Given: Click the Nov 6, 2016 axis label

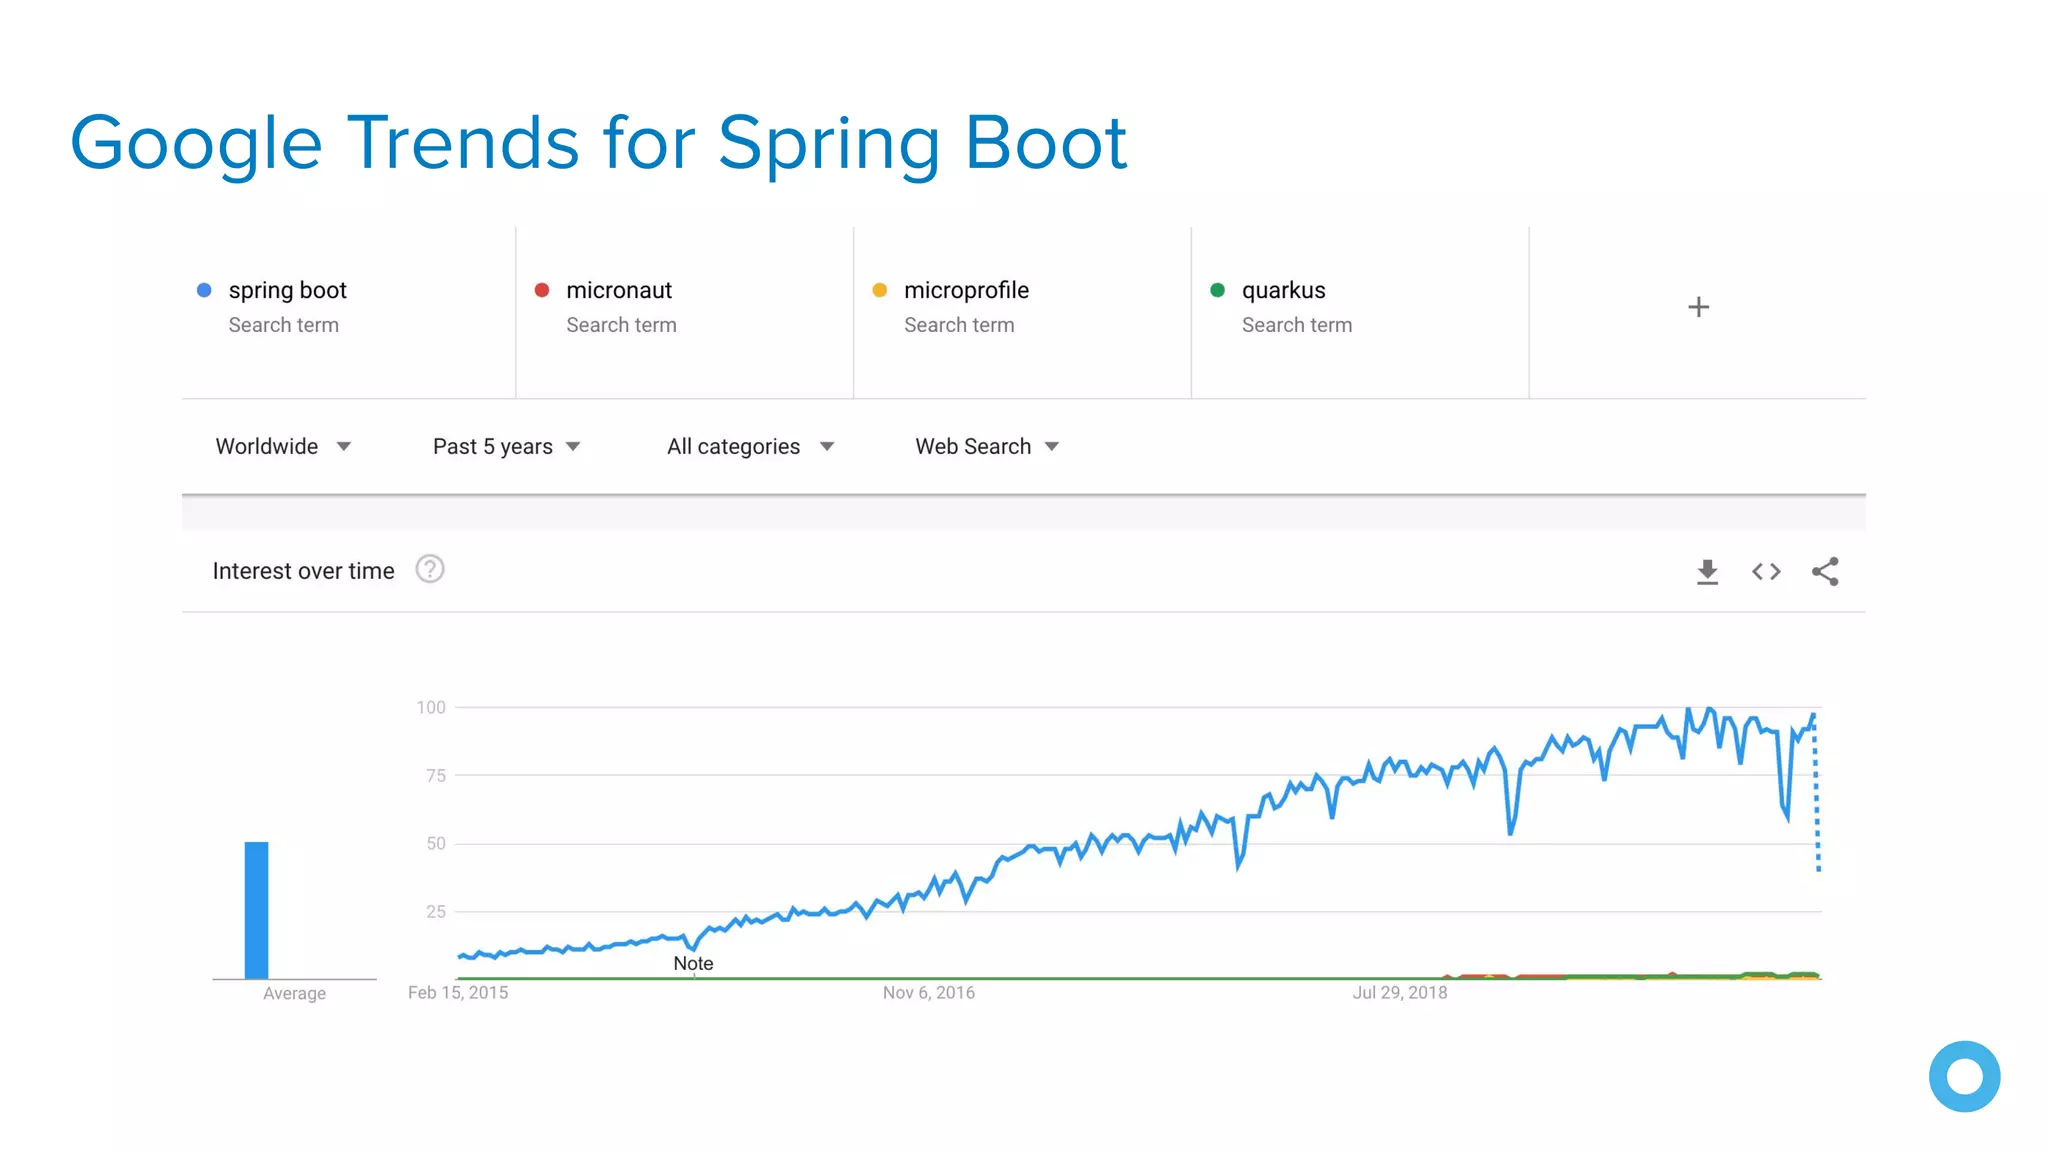Looking at the screenshot, I should tap(929, 993).
